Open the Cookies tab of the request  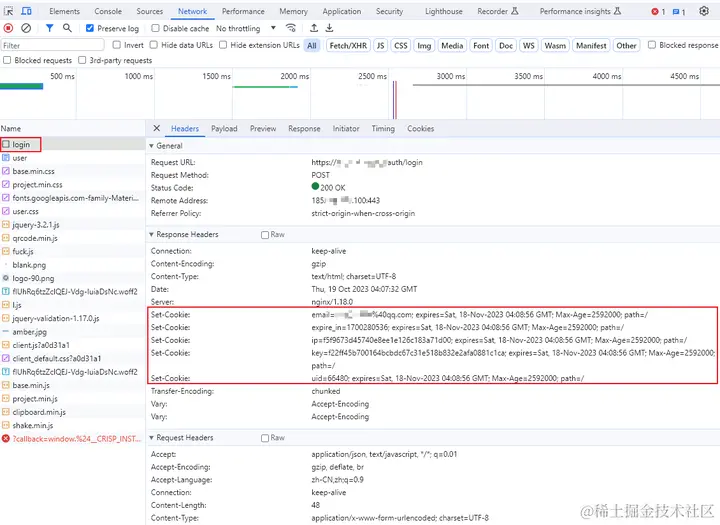pyautogui.click(x=421, y=129)
